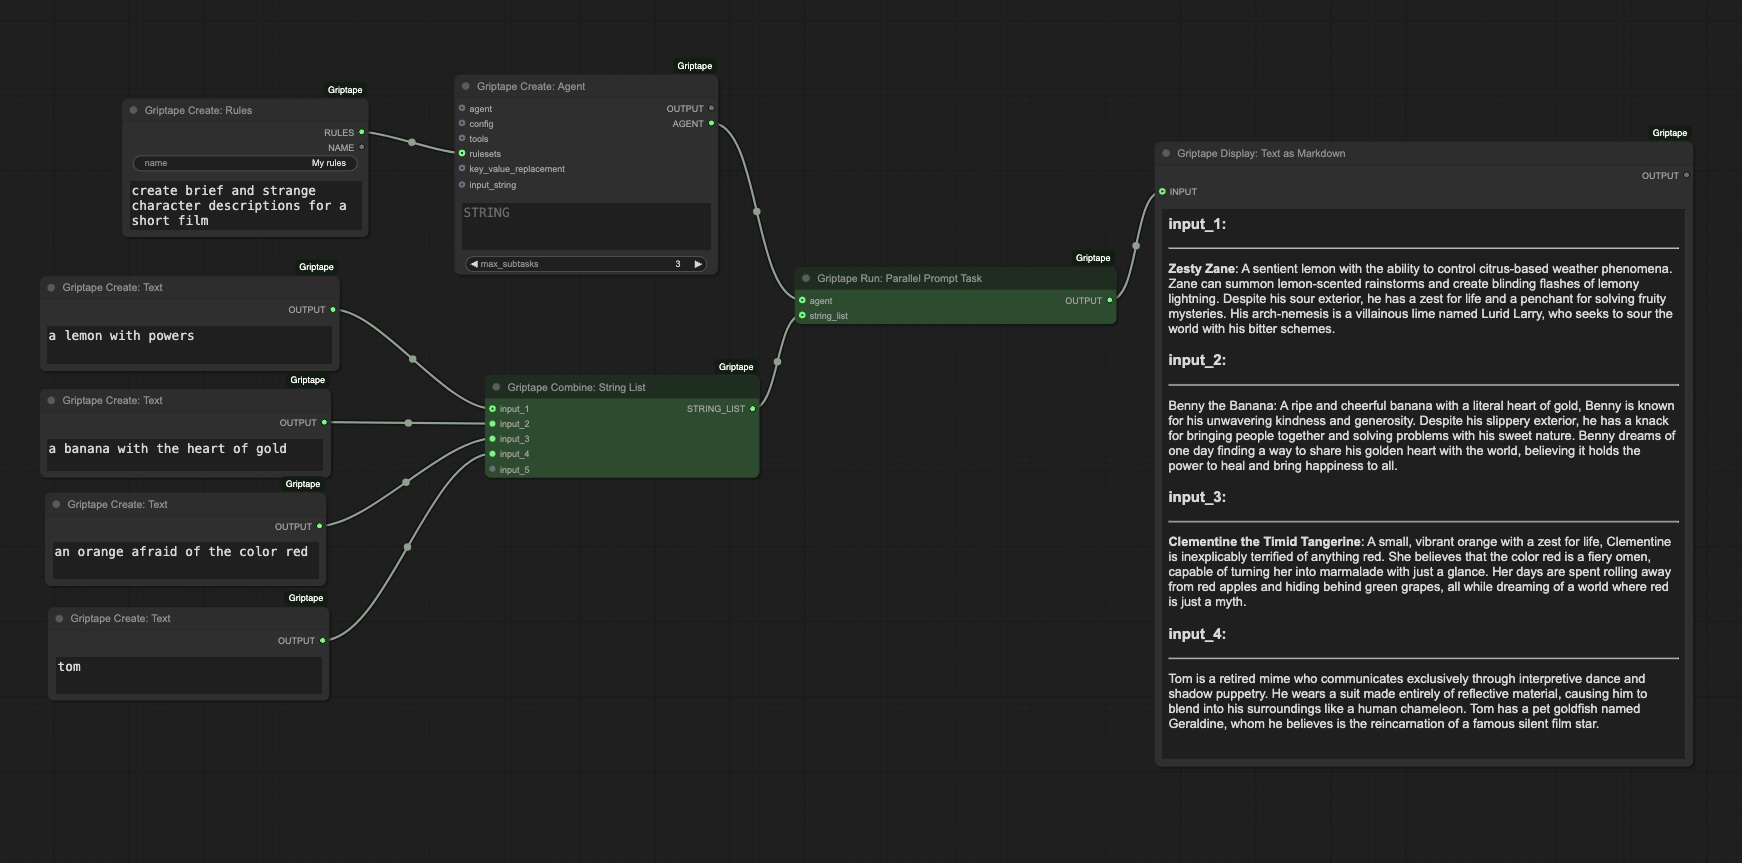
Task: Click the 'Griptape Display: Text as Markdown' title
Action: click(1261, 153)
